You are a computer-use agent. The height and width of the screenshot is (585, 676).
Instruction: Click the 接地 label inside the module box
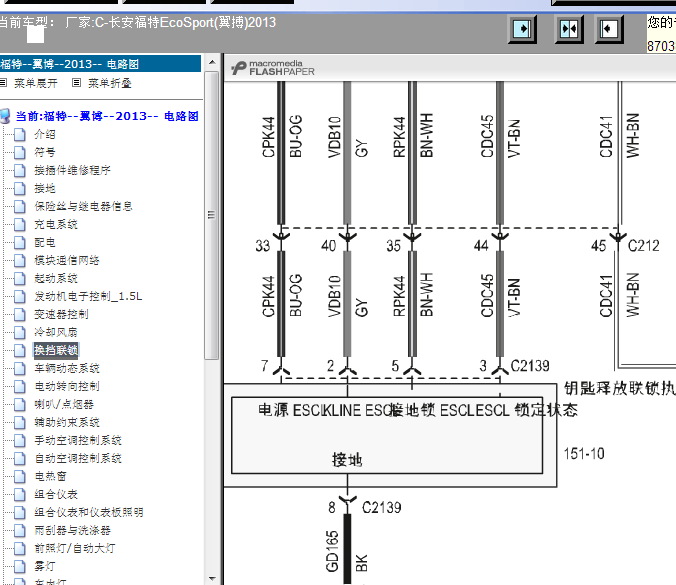tap(347, 460)
